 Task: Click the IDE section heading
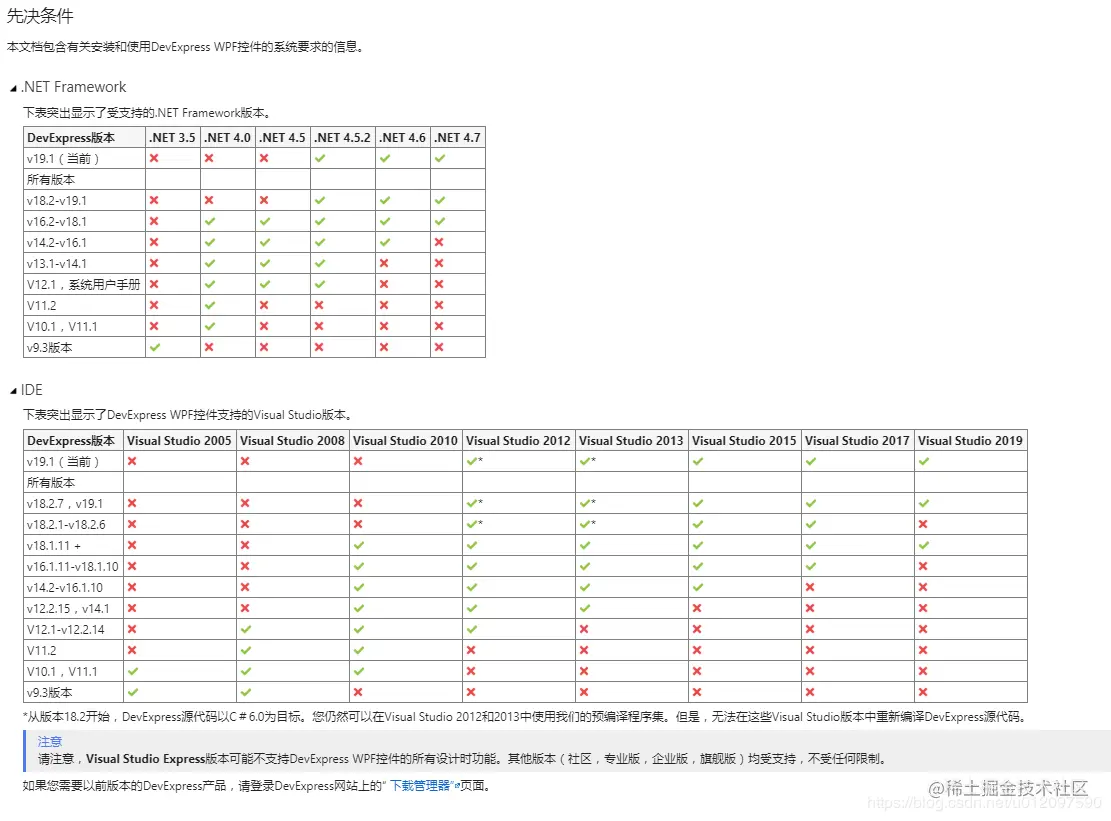(x=32, y=390)
